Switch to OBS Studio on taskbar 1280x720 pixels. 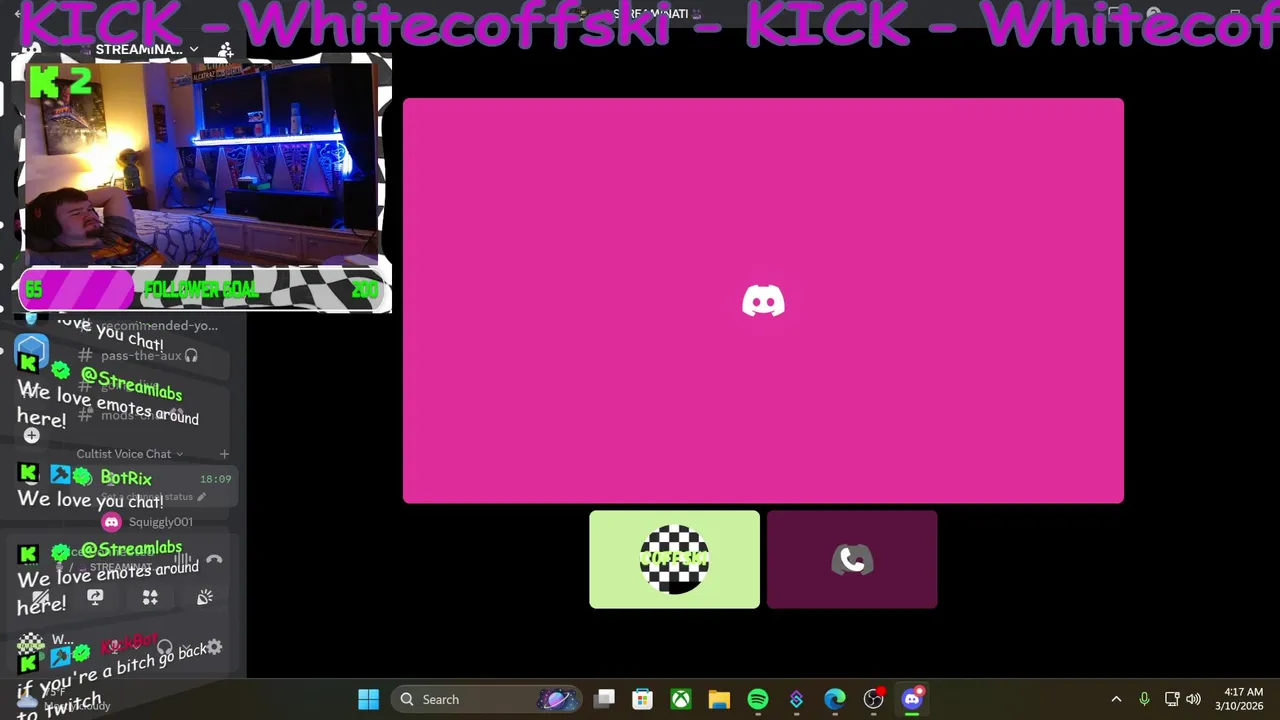(x=873, y=699)
